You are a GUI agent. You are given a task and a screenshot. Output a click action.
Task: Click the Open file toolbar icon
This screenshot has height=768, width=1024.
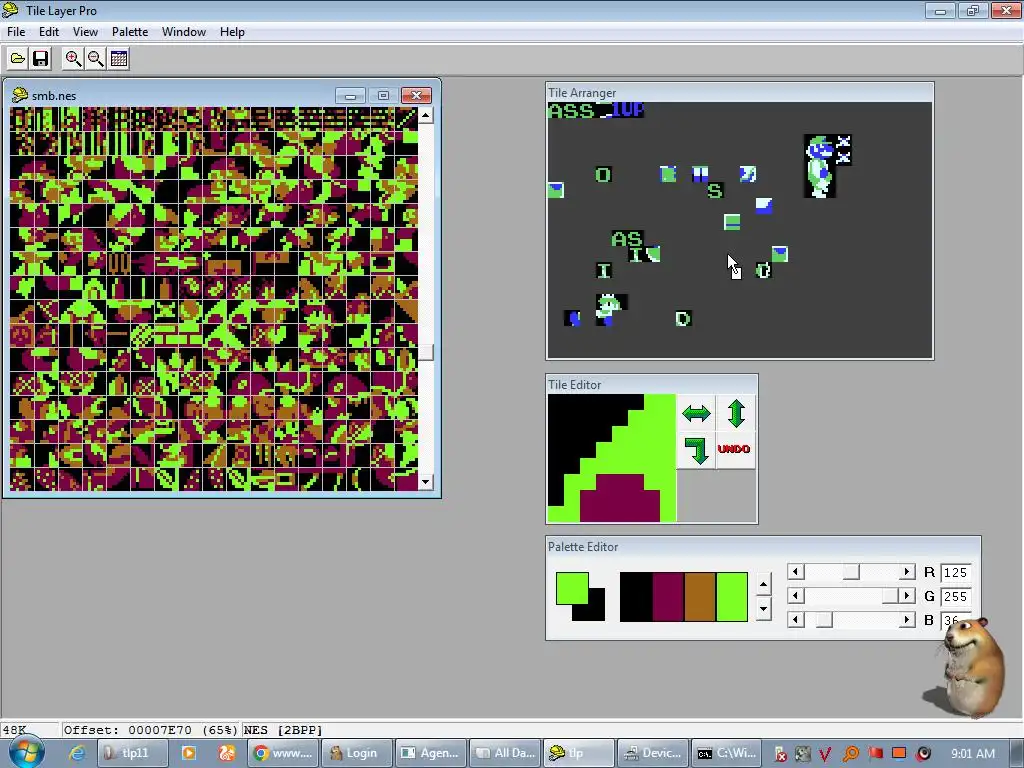tap(18, 59)
